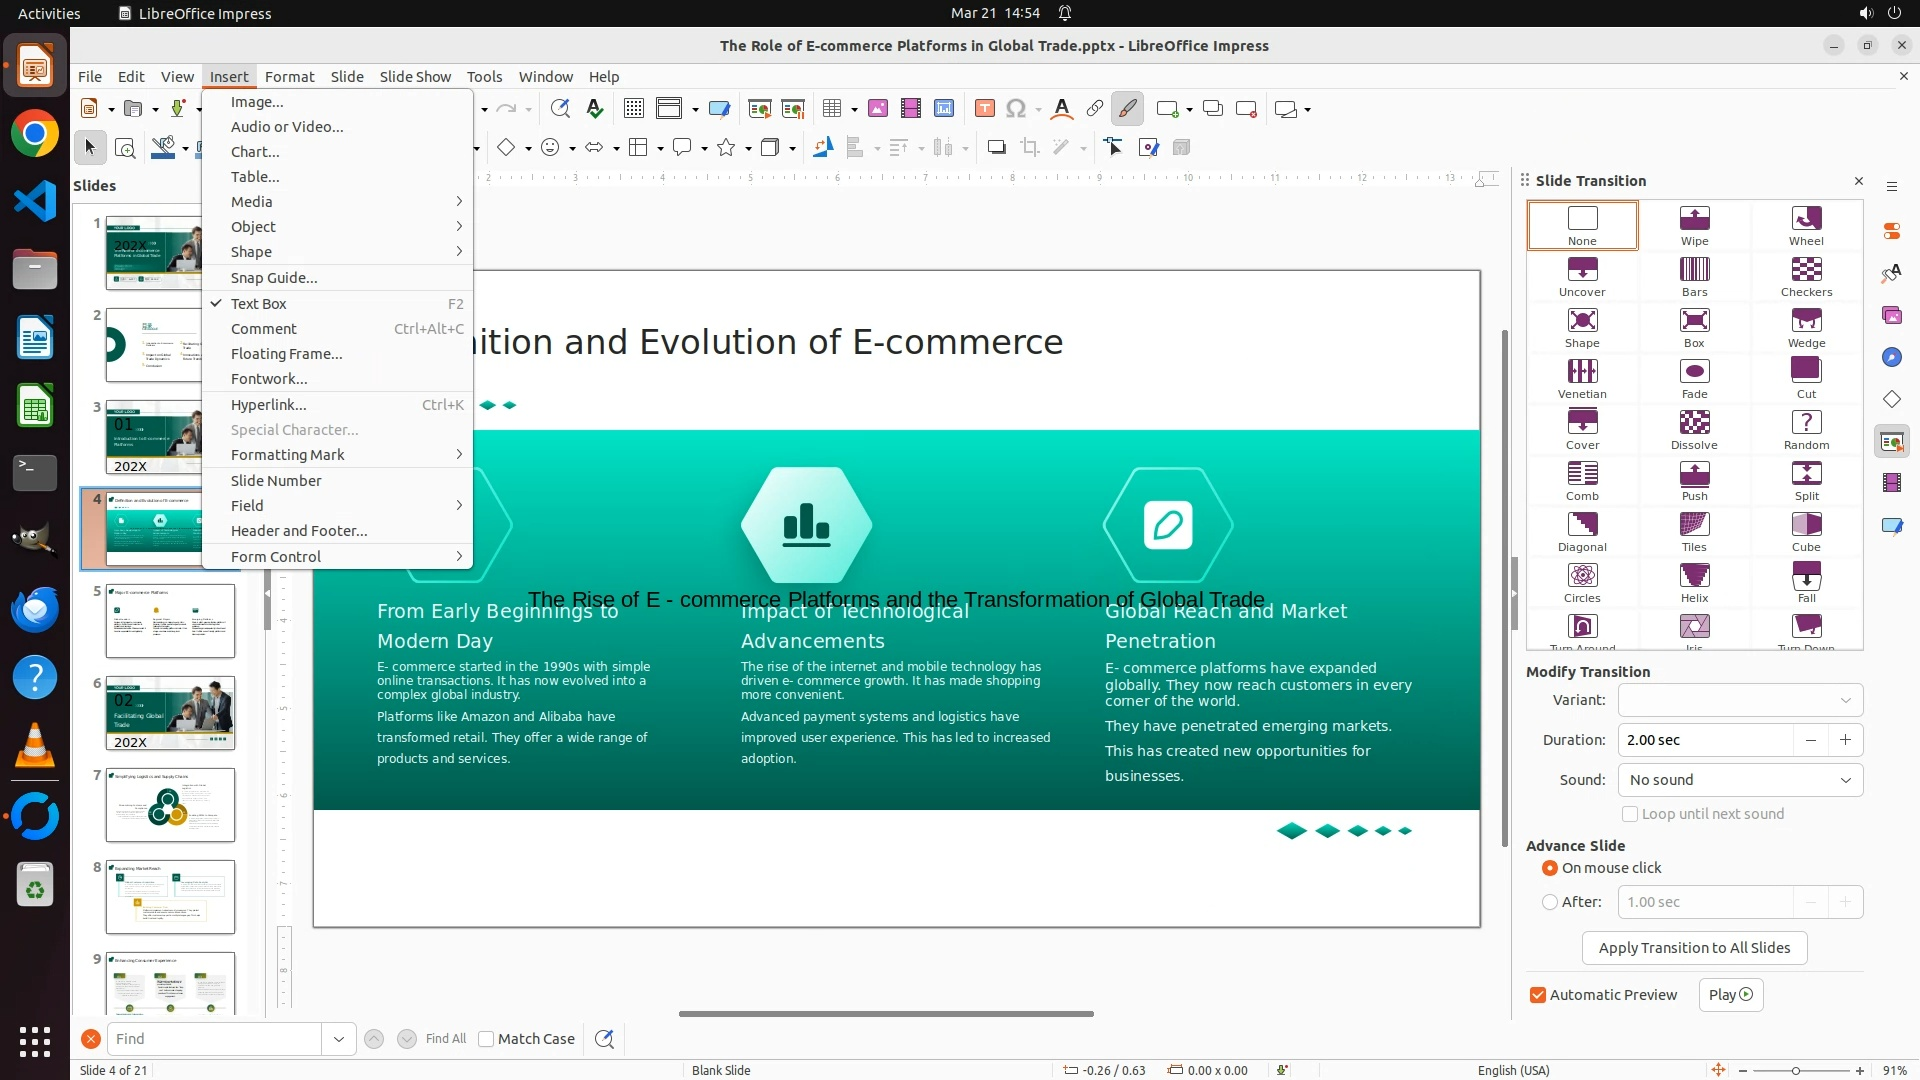This screenshot has height=1080, width=1920.
Task: Uncheck the Automatic Preview checkbox
Action: 1538,995
